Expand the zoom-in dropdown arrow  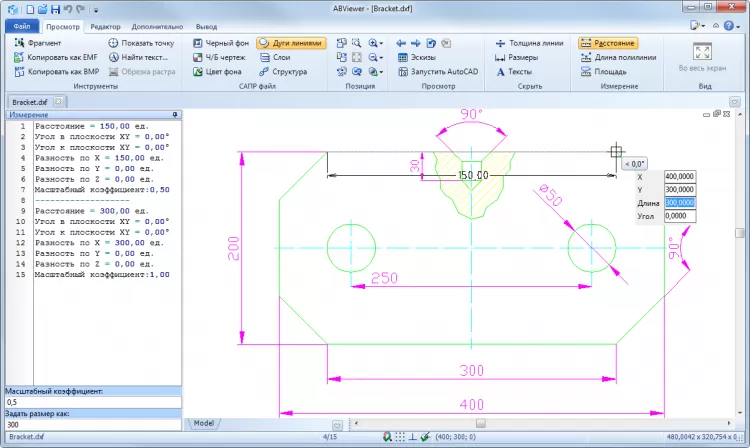[x=381, y=44]
